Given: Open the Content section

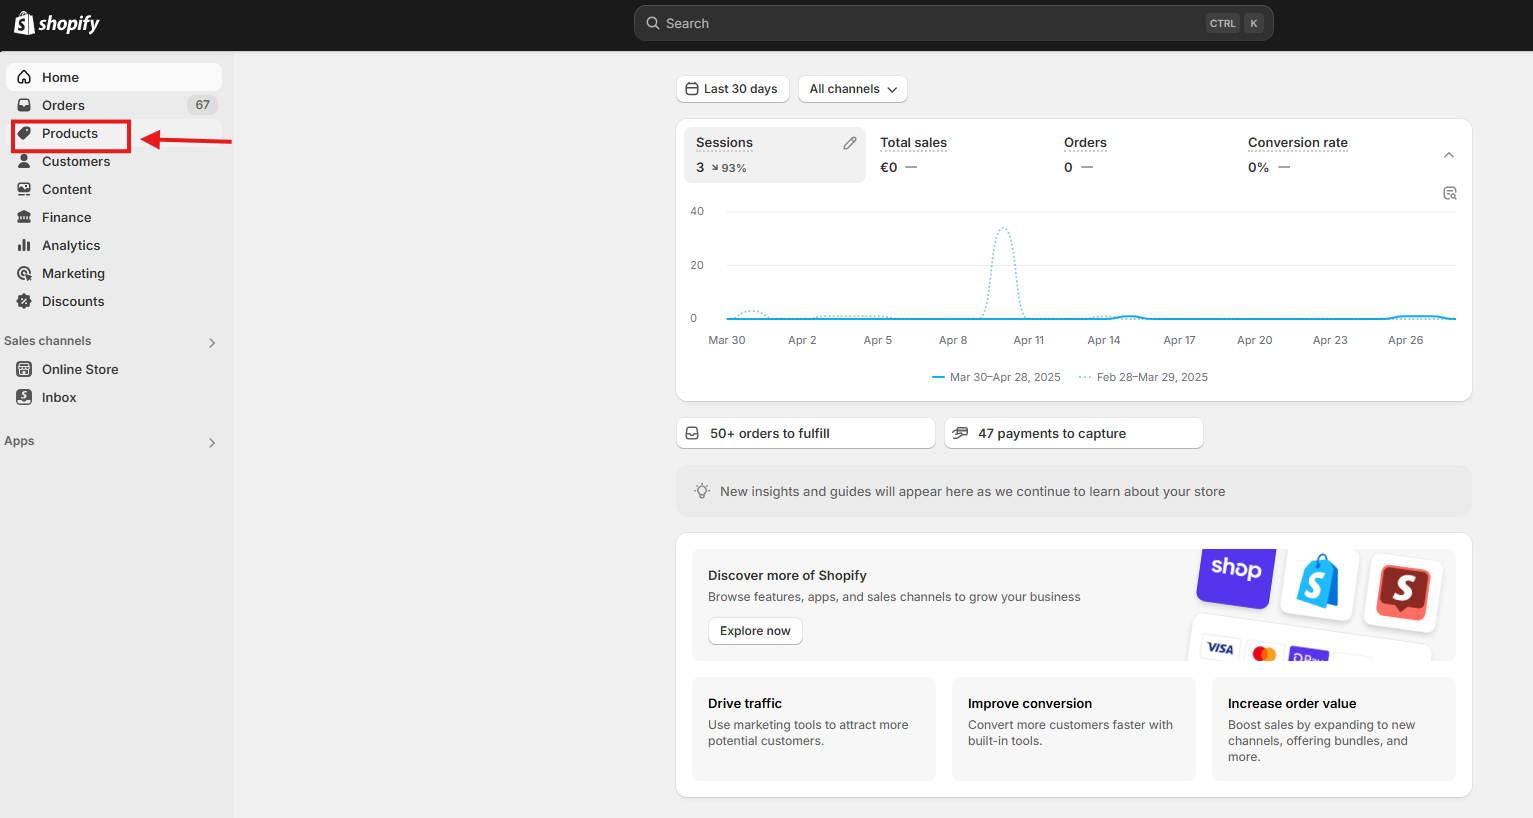Looking at the screenshot, I should (x=114, y=189).
